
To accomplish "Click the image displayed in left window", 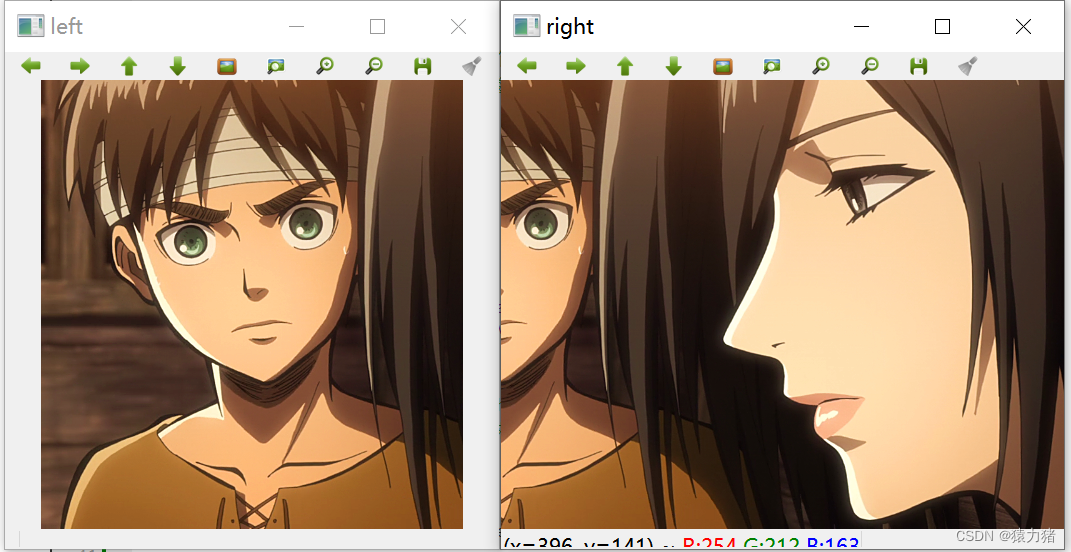I will 252,304.
